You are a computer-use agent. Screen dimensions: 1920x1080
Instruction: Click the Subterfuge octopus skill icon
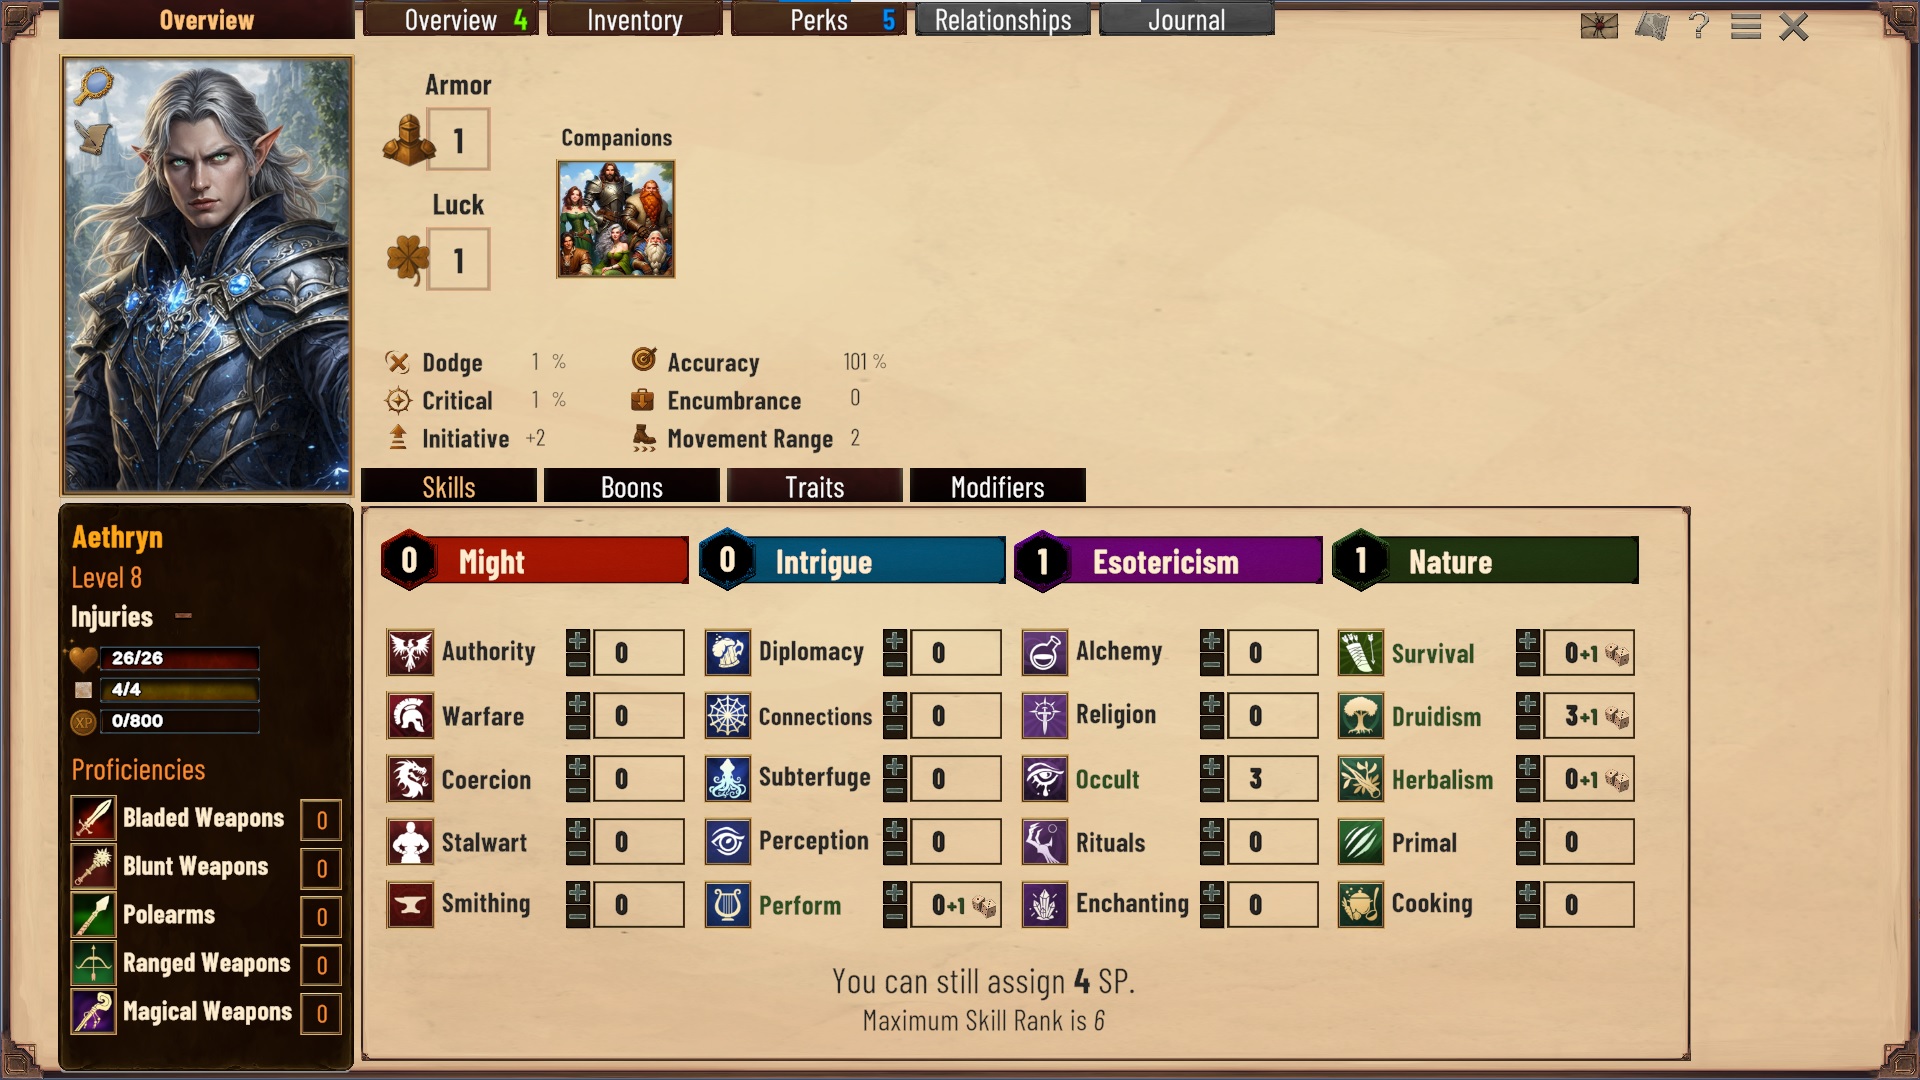click(x=728, y=779)
